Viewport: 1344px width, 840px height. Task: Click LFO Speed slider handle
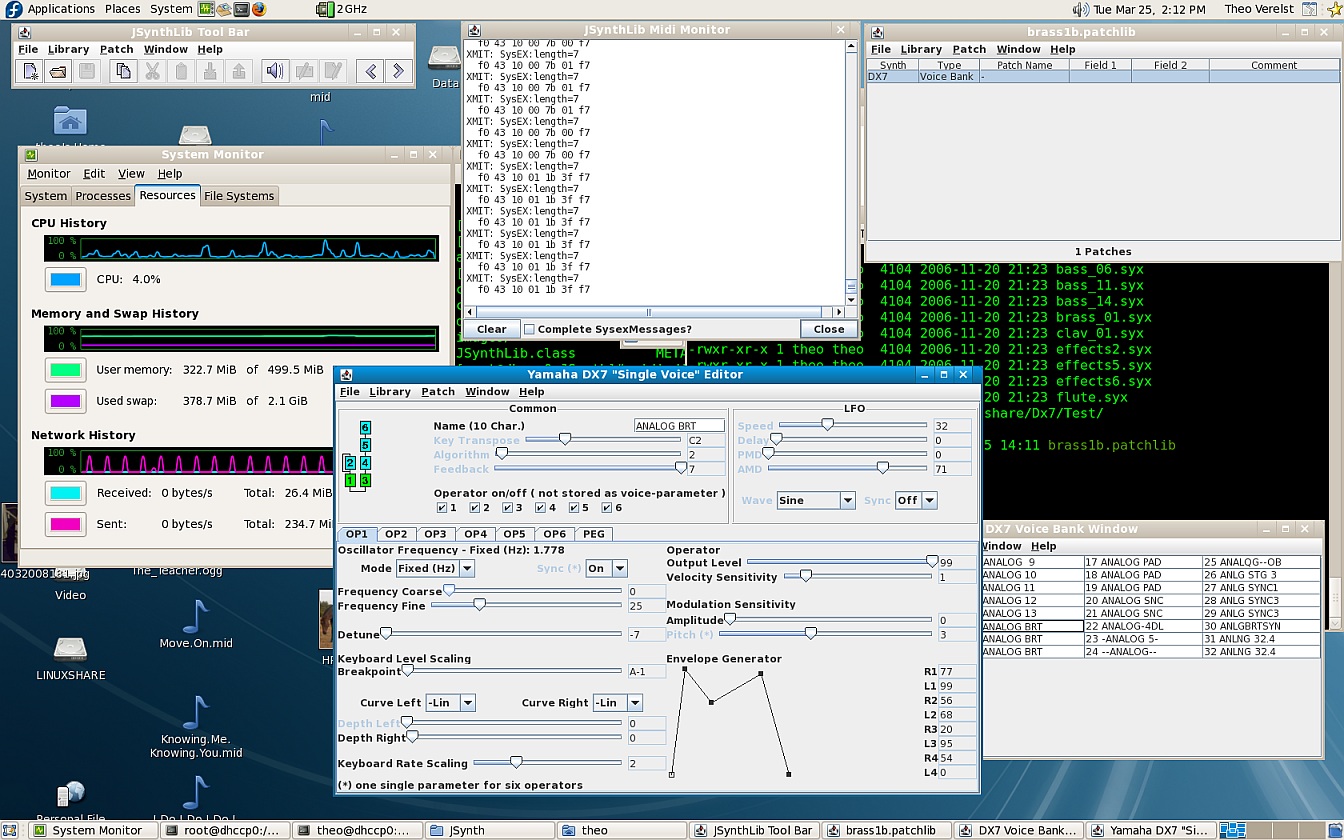coord(827,424)
